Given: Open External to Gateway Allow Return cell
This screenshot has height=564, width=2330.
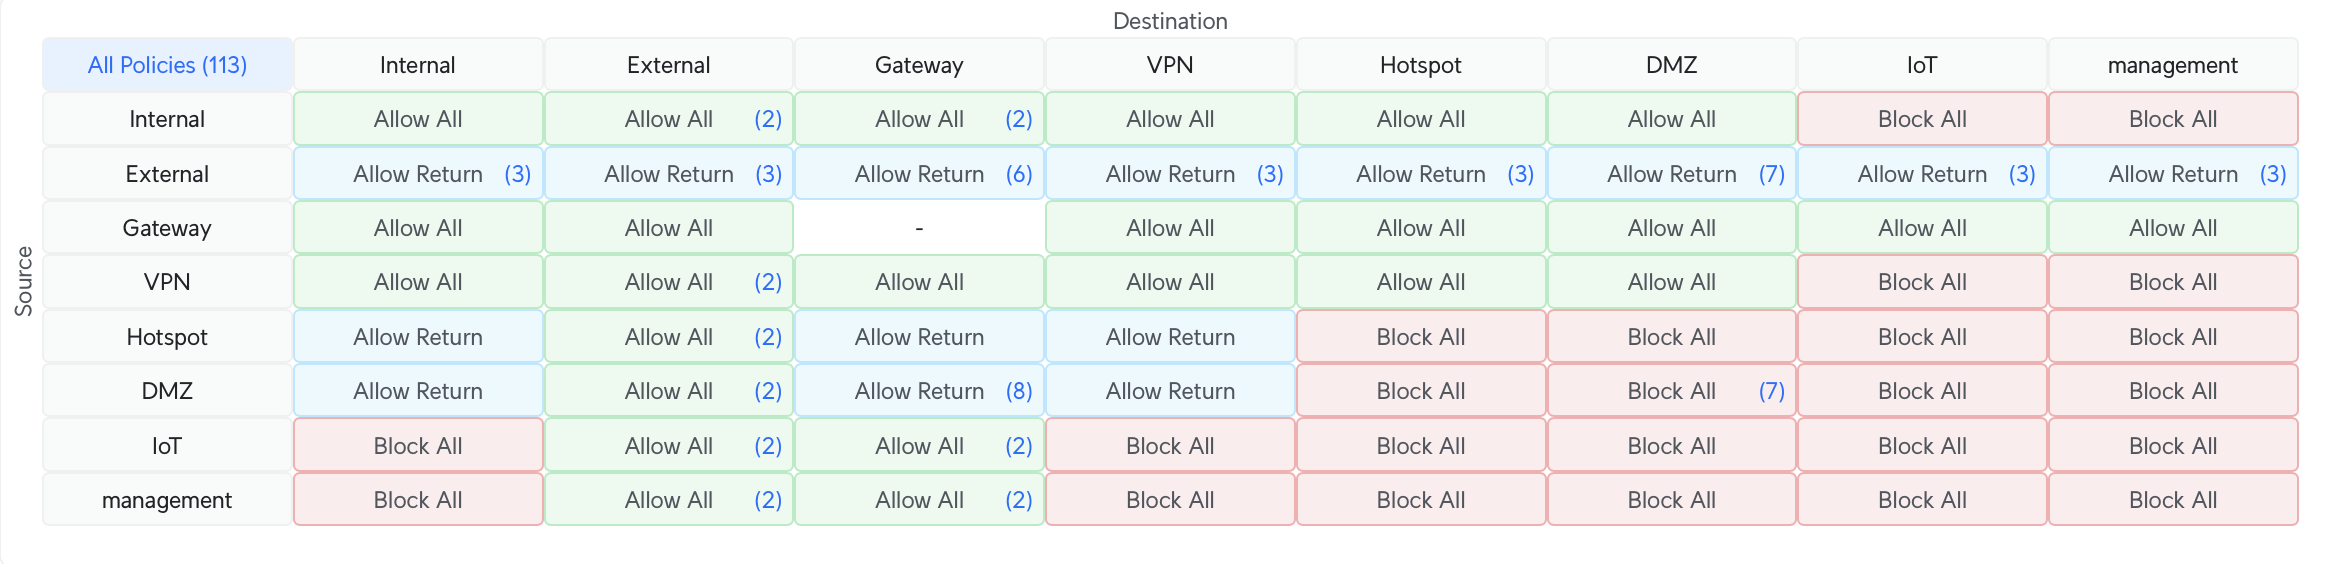Looking at the screenshot, I should [918, 174].
